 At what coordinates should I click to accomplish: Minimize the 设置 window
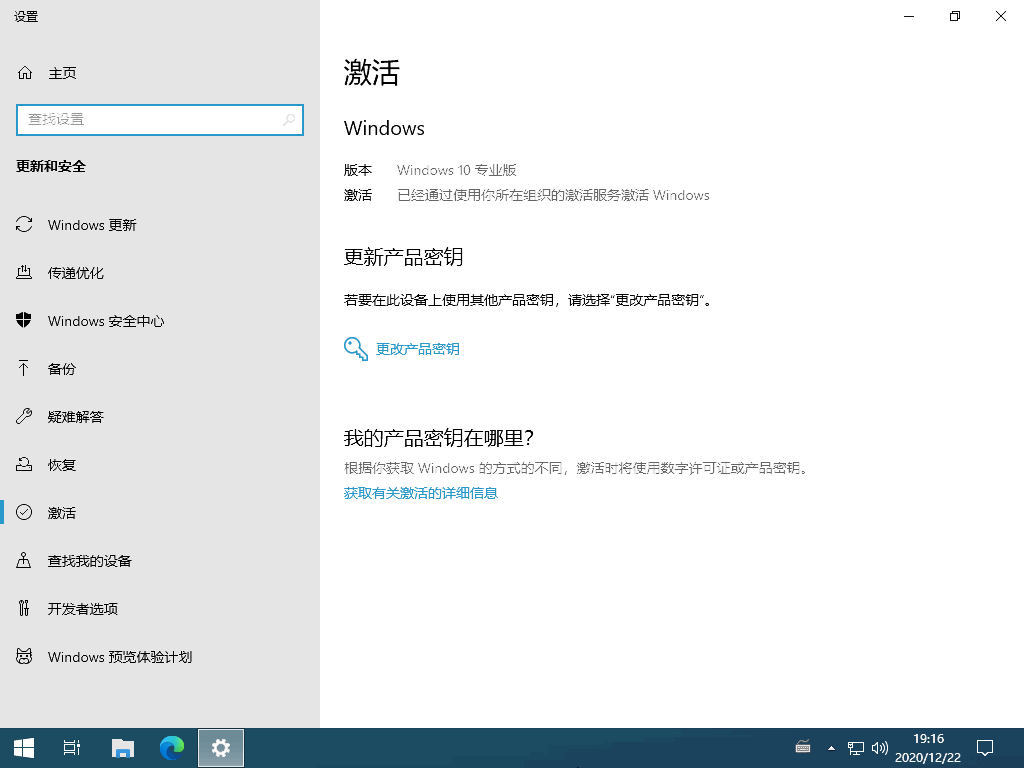[909, 16]
